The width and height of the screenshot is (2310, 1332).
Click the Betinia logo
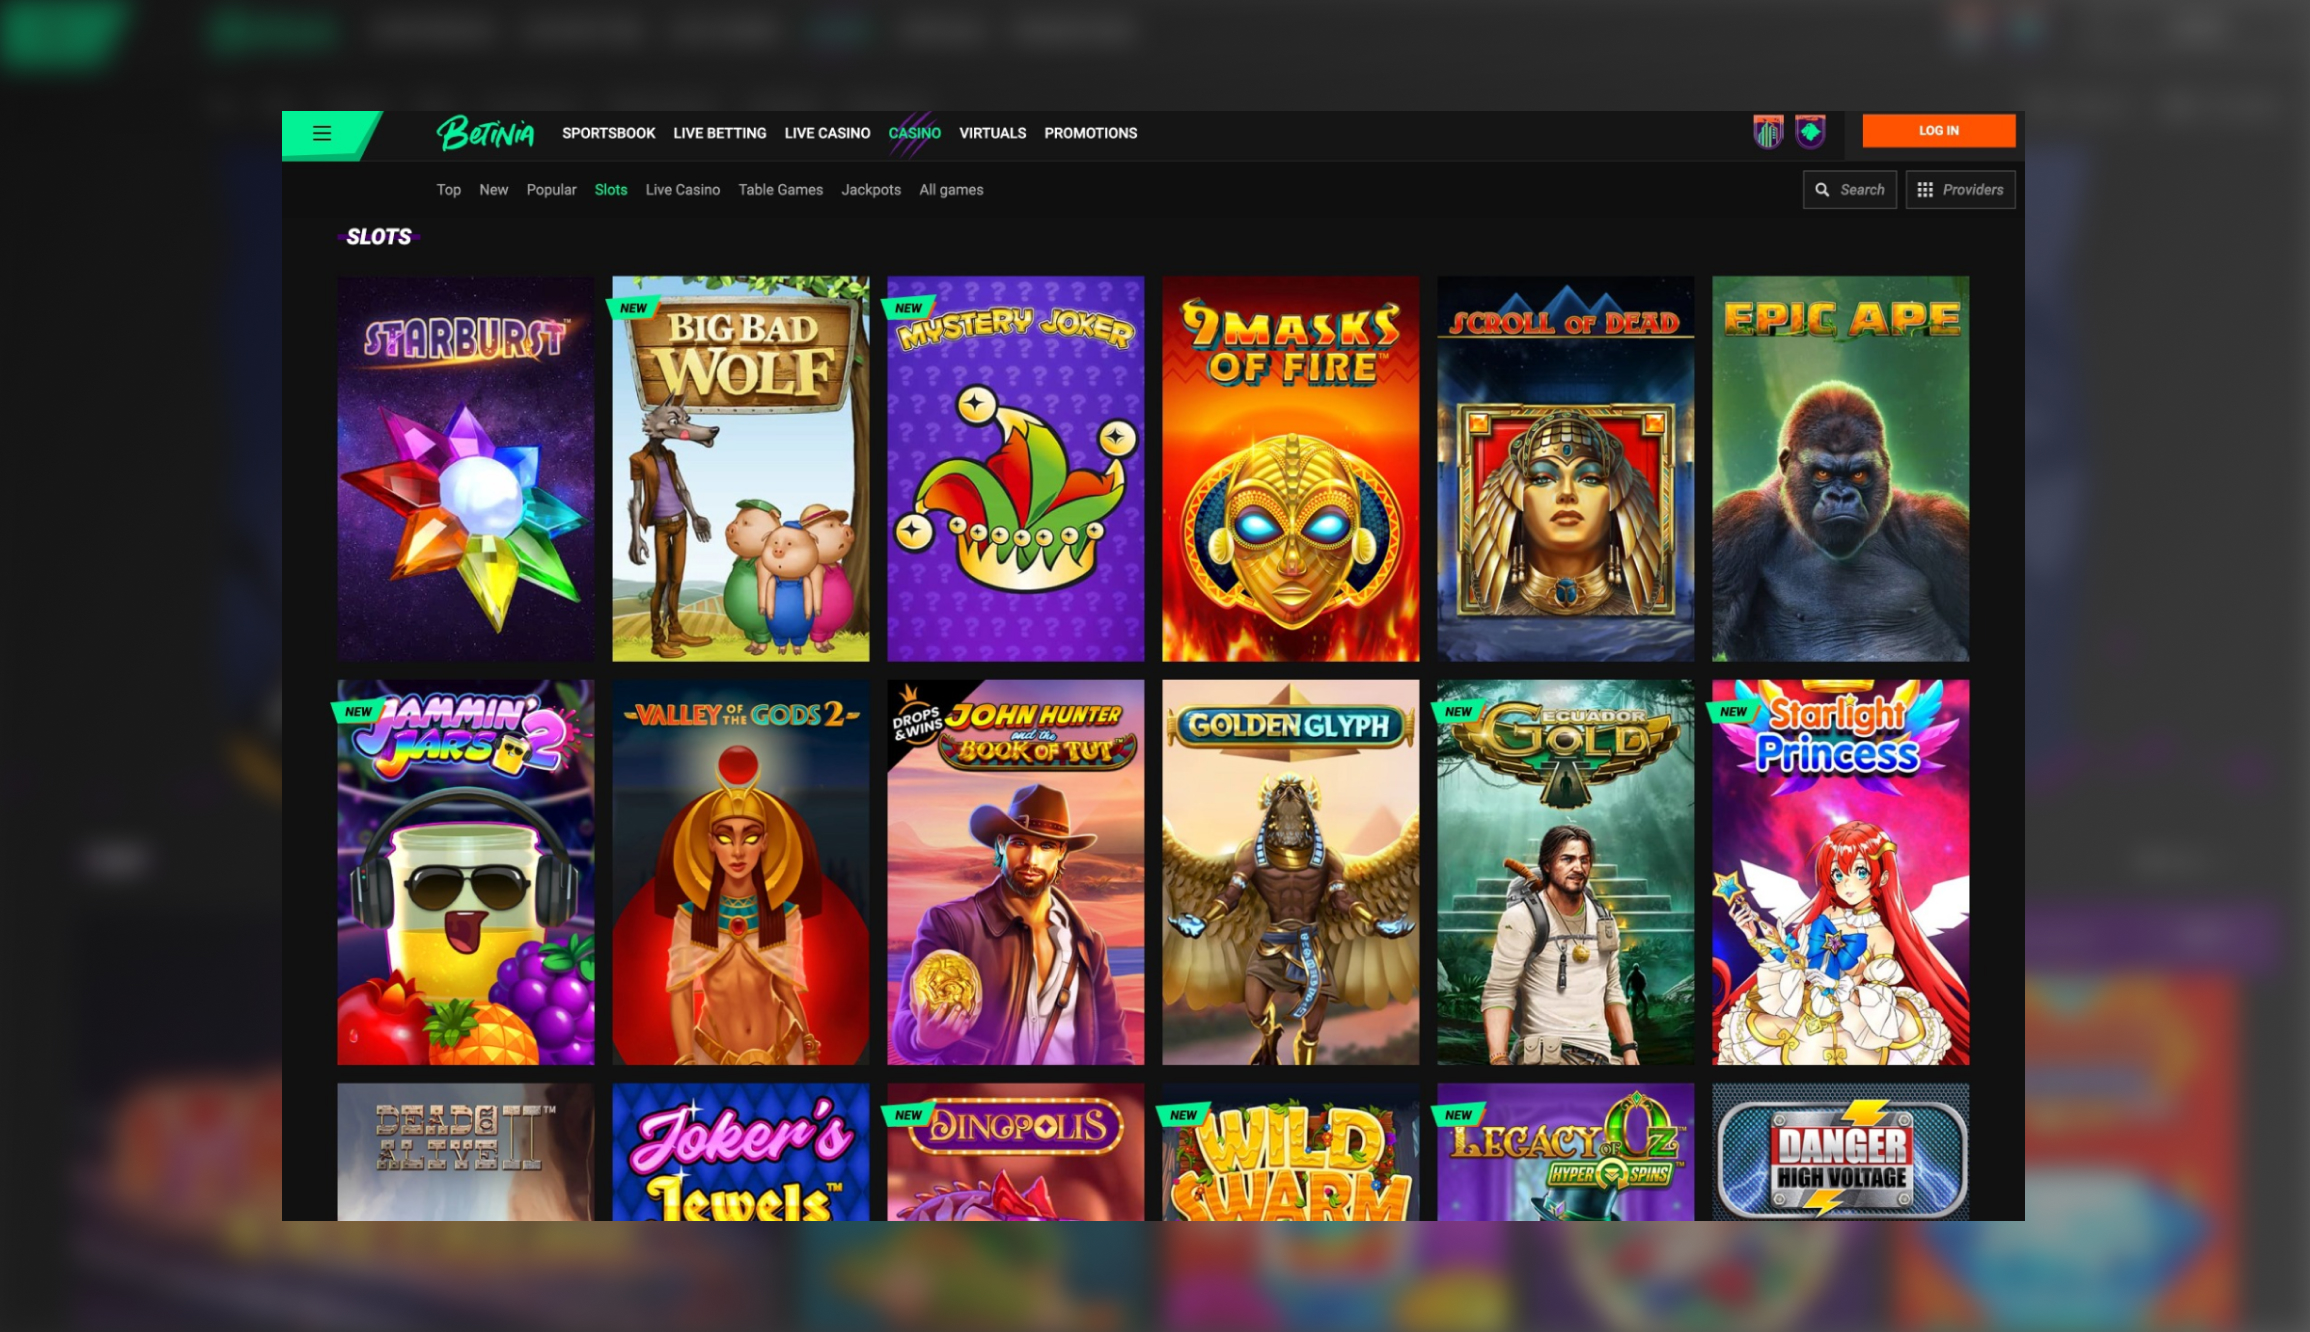click(x=487, y=133)
